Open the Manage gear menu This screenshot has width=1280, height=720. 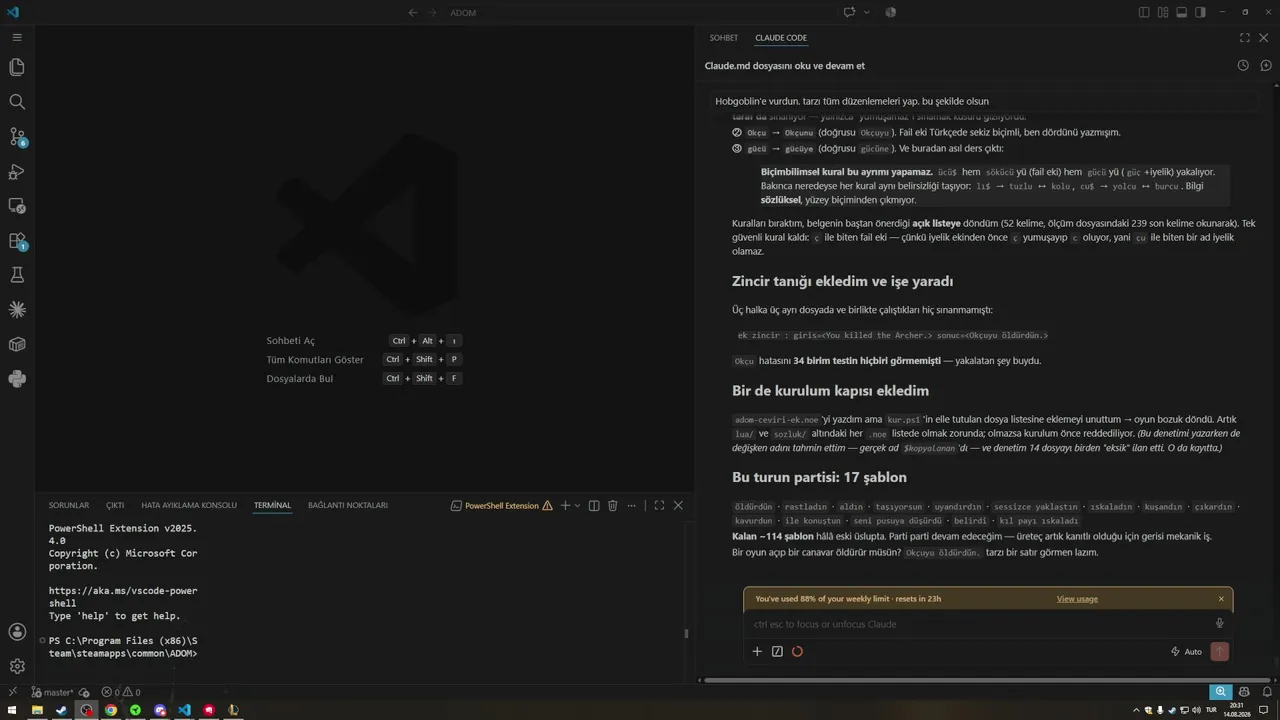17,666
